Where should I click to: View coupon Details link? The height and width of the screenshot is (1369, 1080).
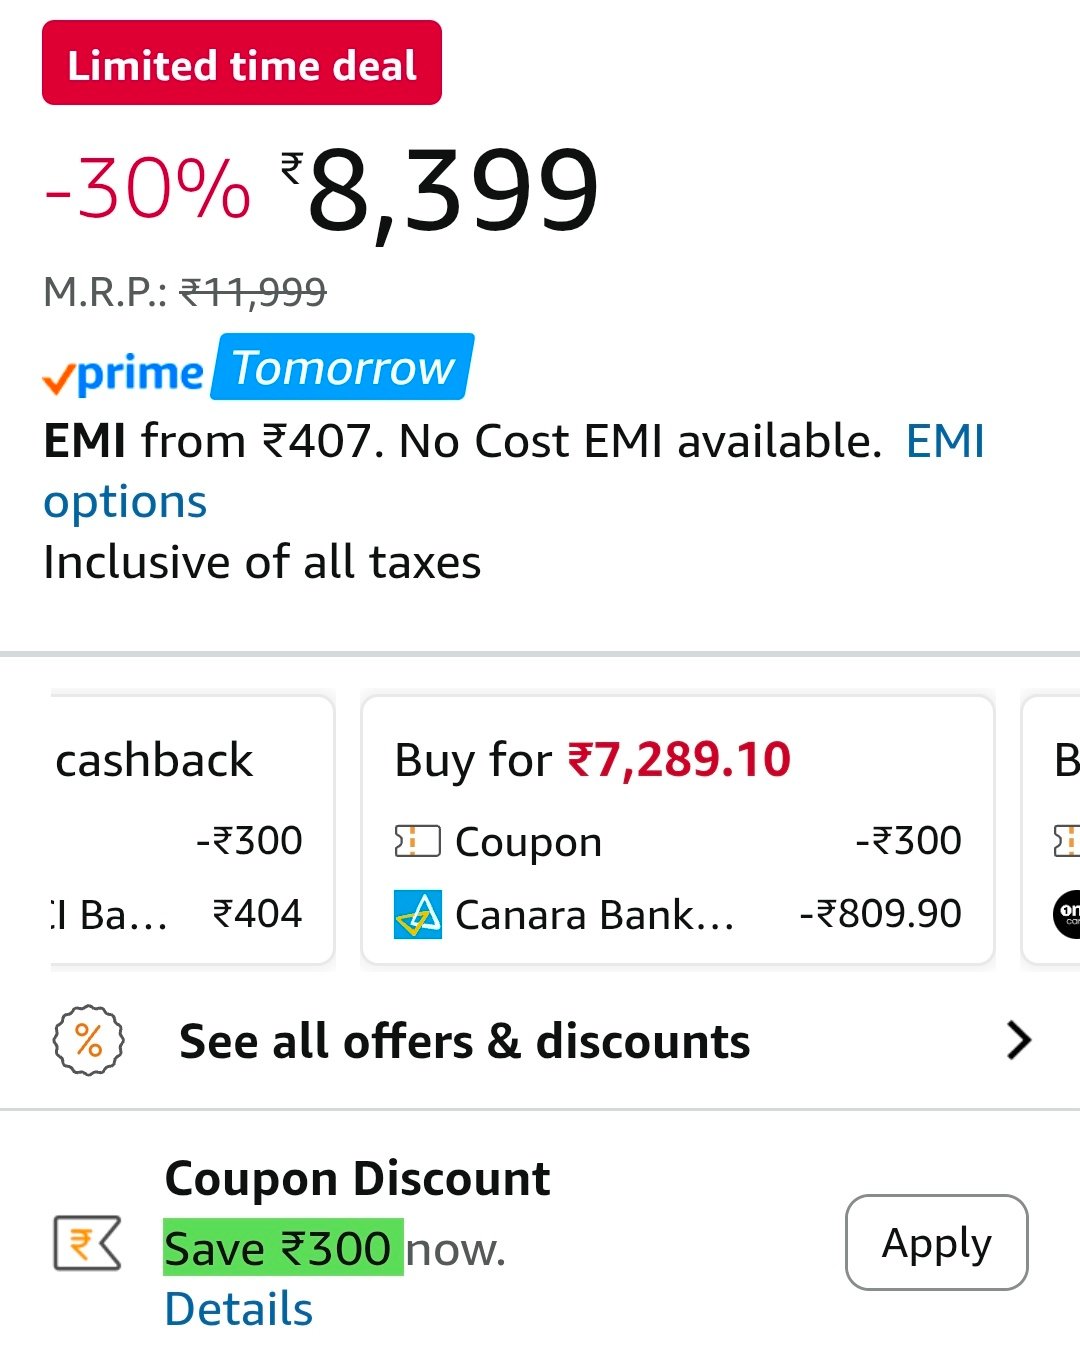239,1309
